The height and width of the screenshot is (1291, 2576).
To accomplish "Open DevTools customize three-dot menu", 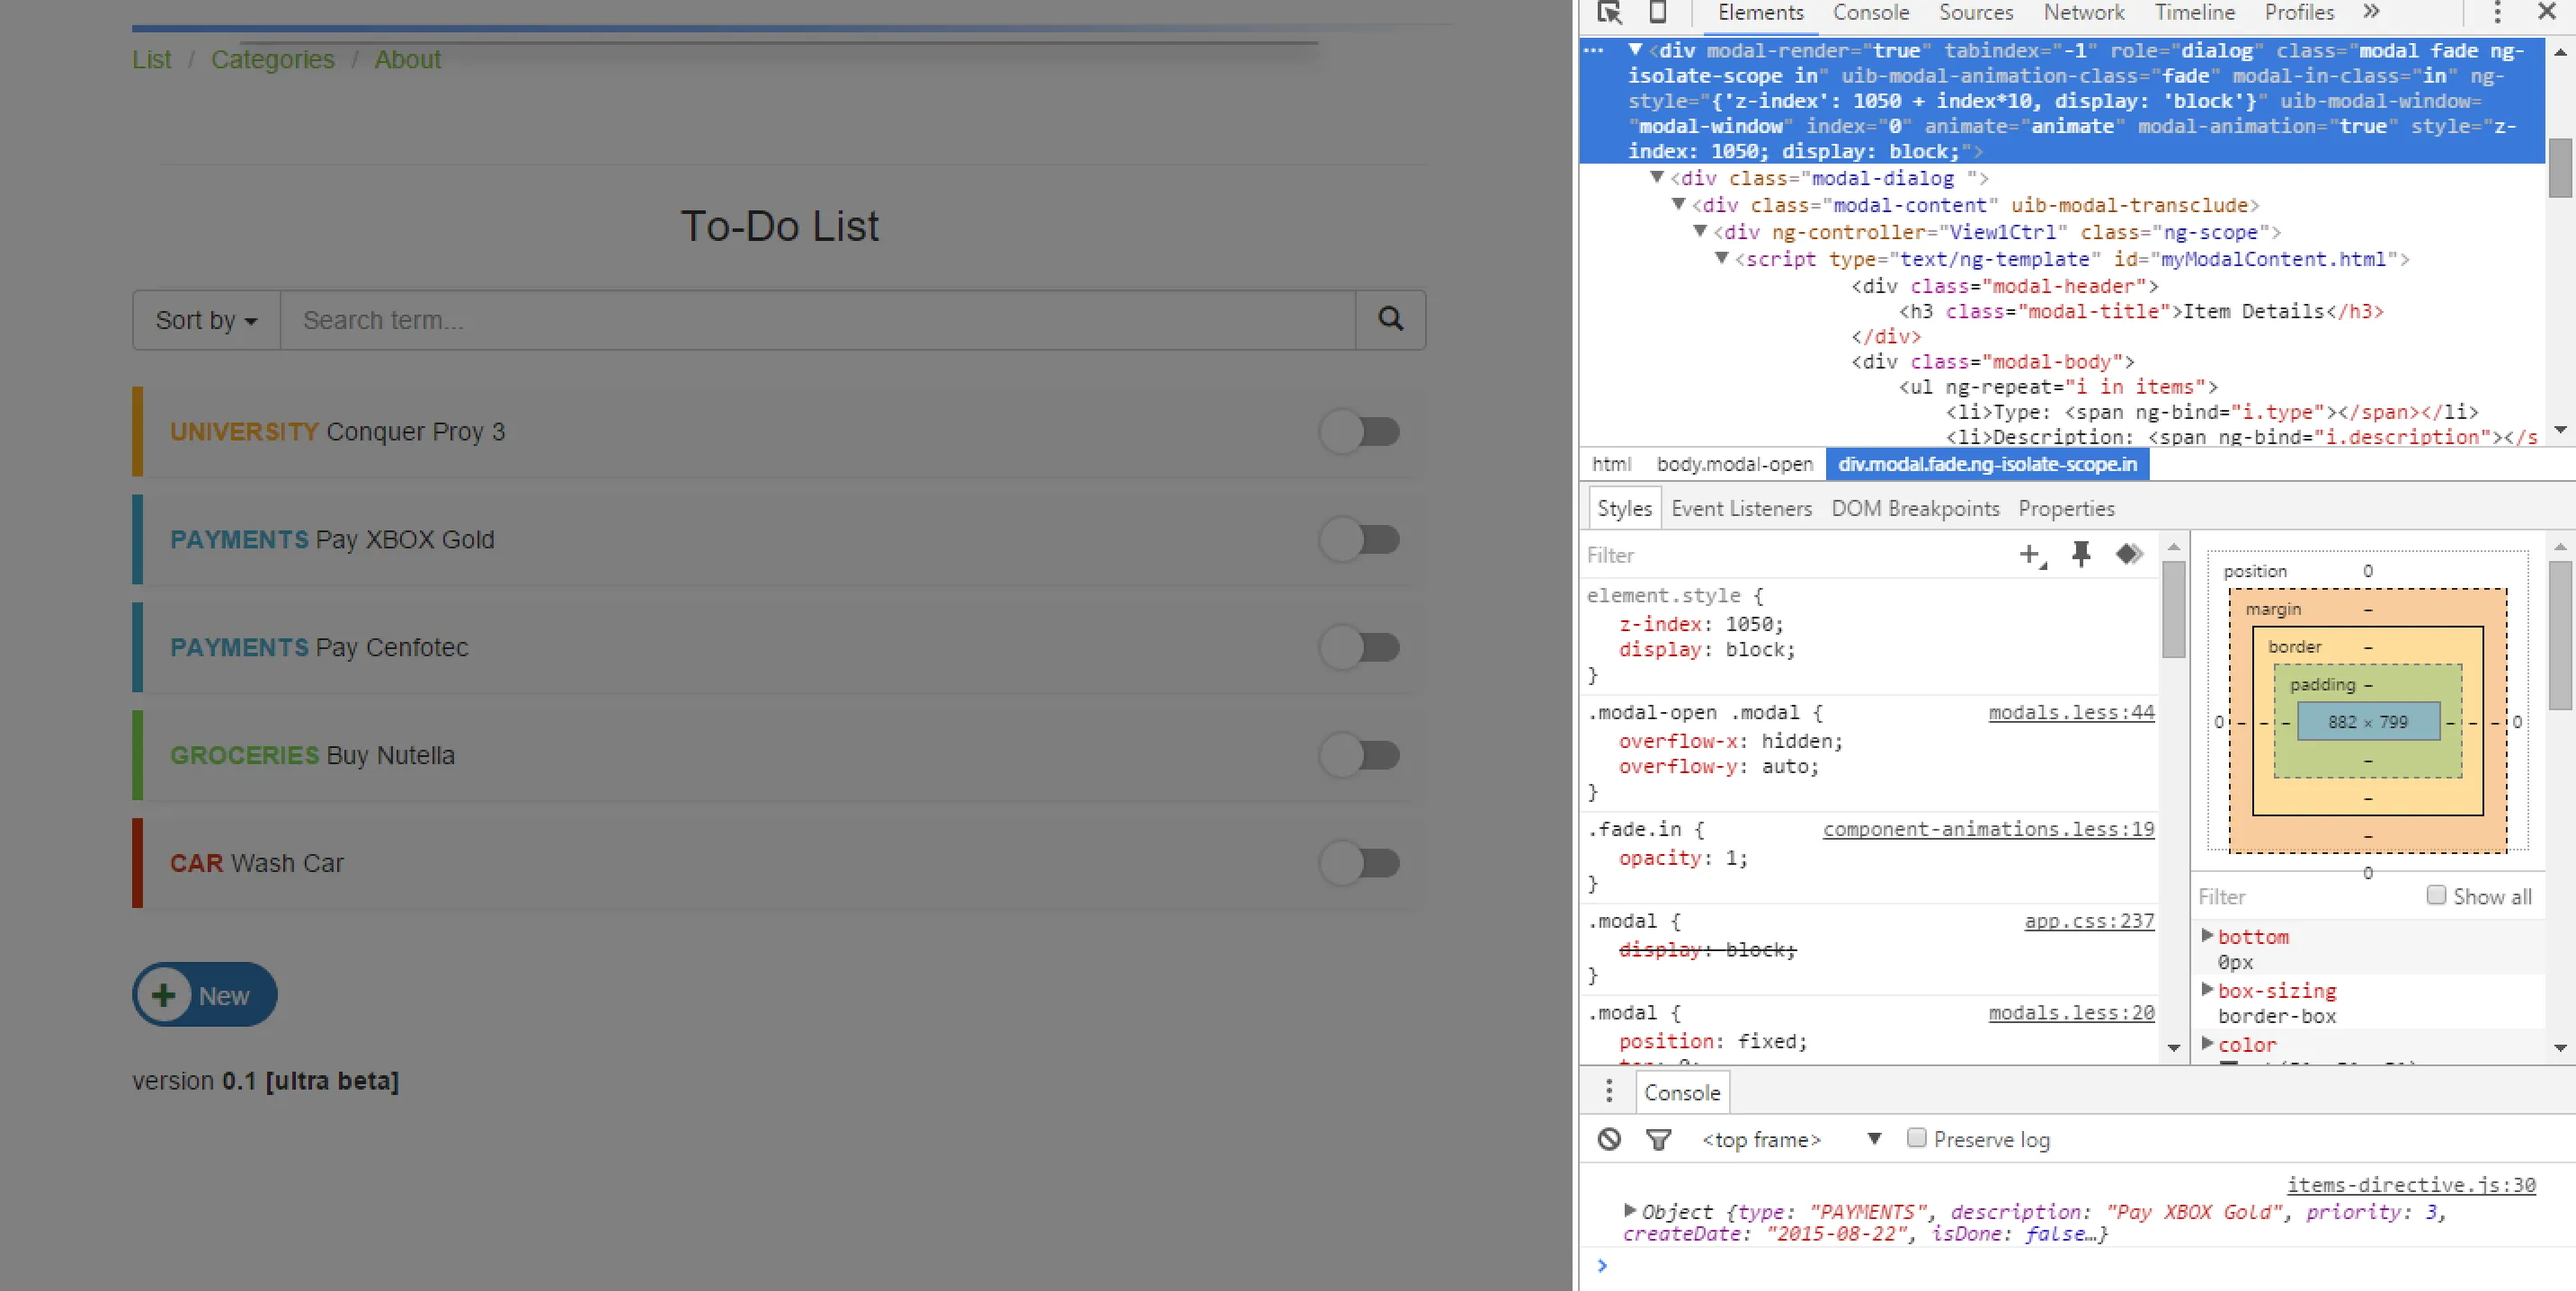I will pos(2497,12).
